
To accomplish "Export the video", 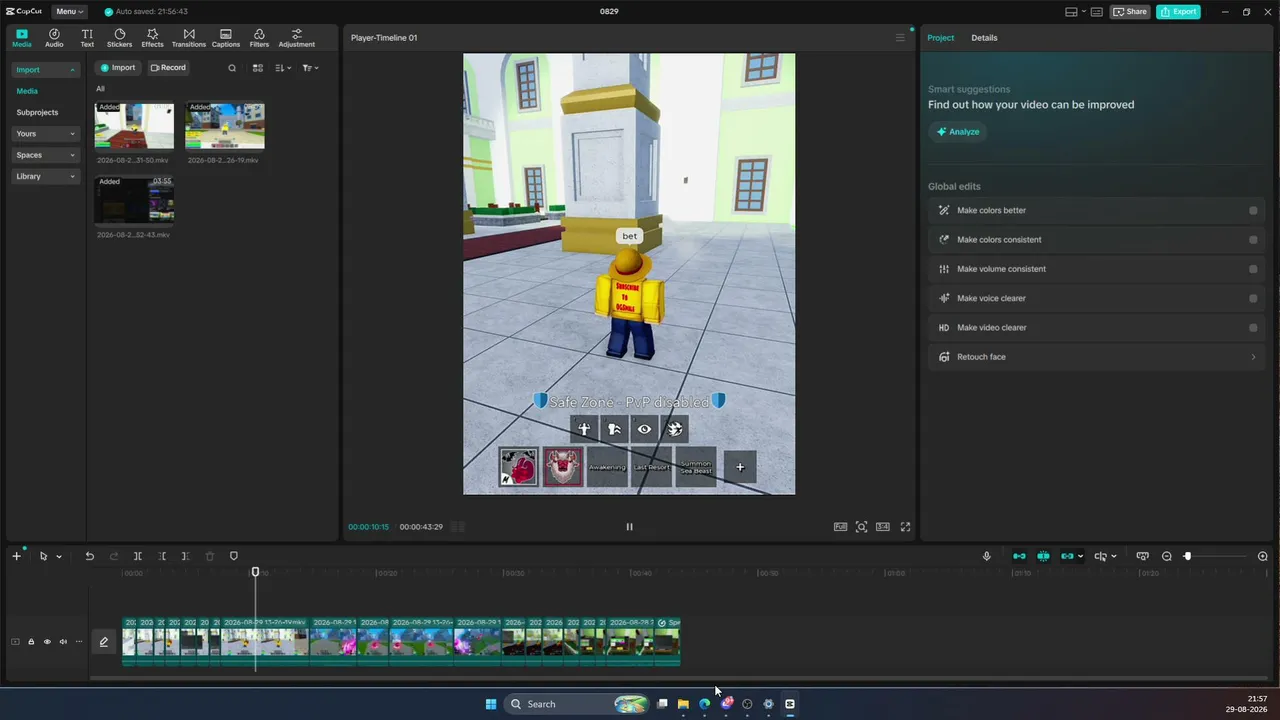I will [x=1178, y=12].
